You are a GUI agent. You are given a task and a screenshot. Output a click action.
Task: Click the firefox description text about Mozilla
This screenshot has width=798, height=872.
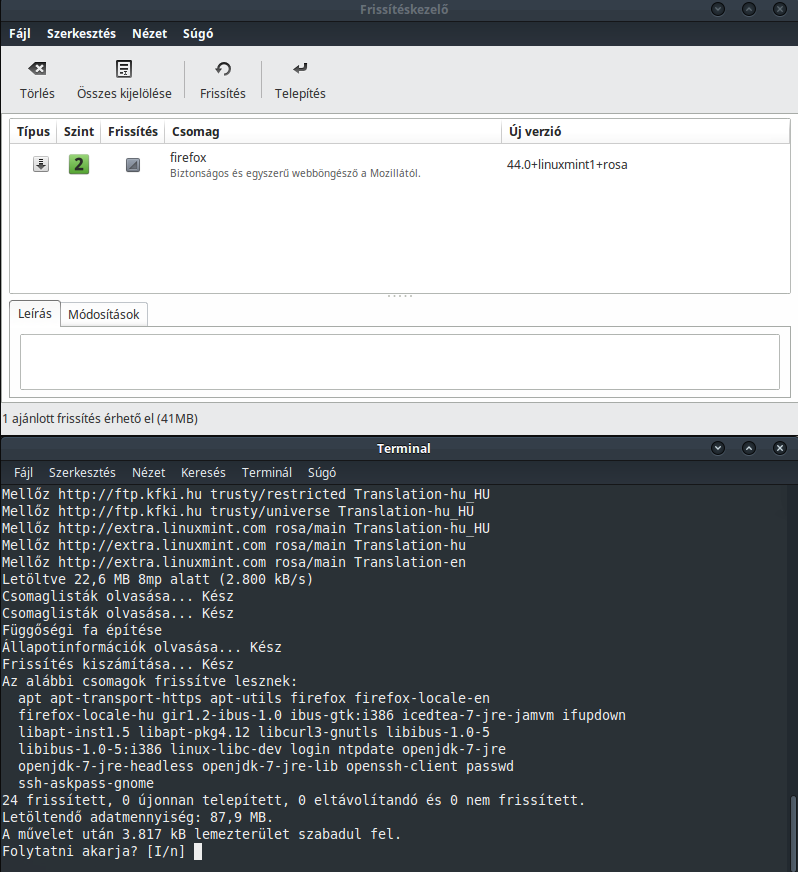[x=295, y=174]
